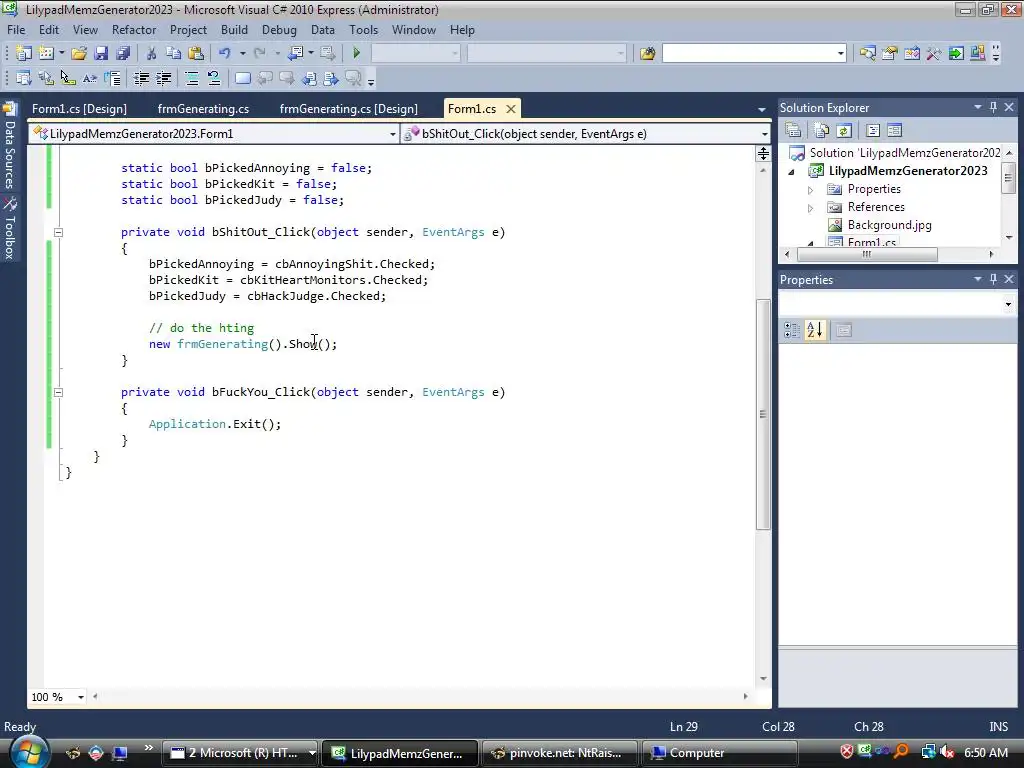Uncomment the selected lines icon
The width and height of the screenshot is (1024, 768).
[214, 78]
